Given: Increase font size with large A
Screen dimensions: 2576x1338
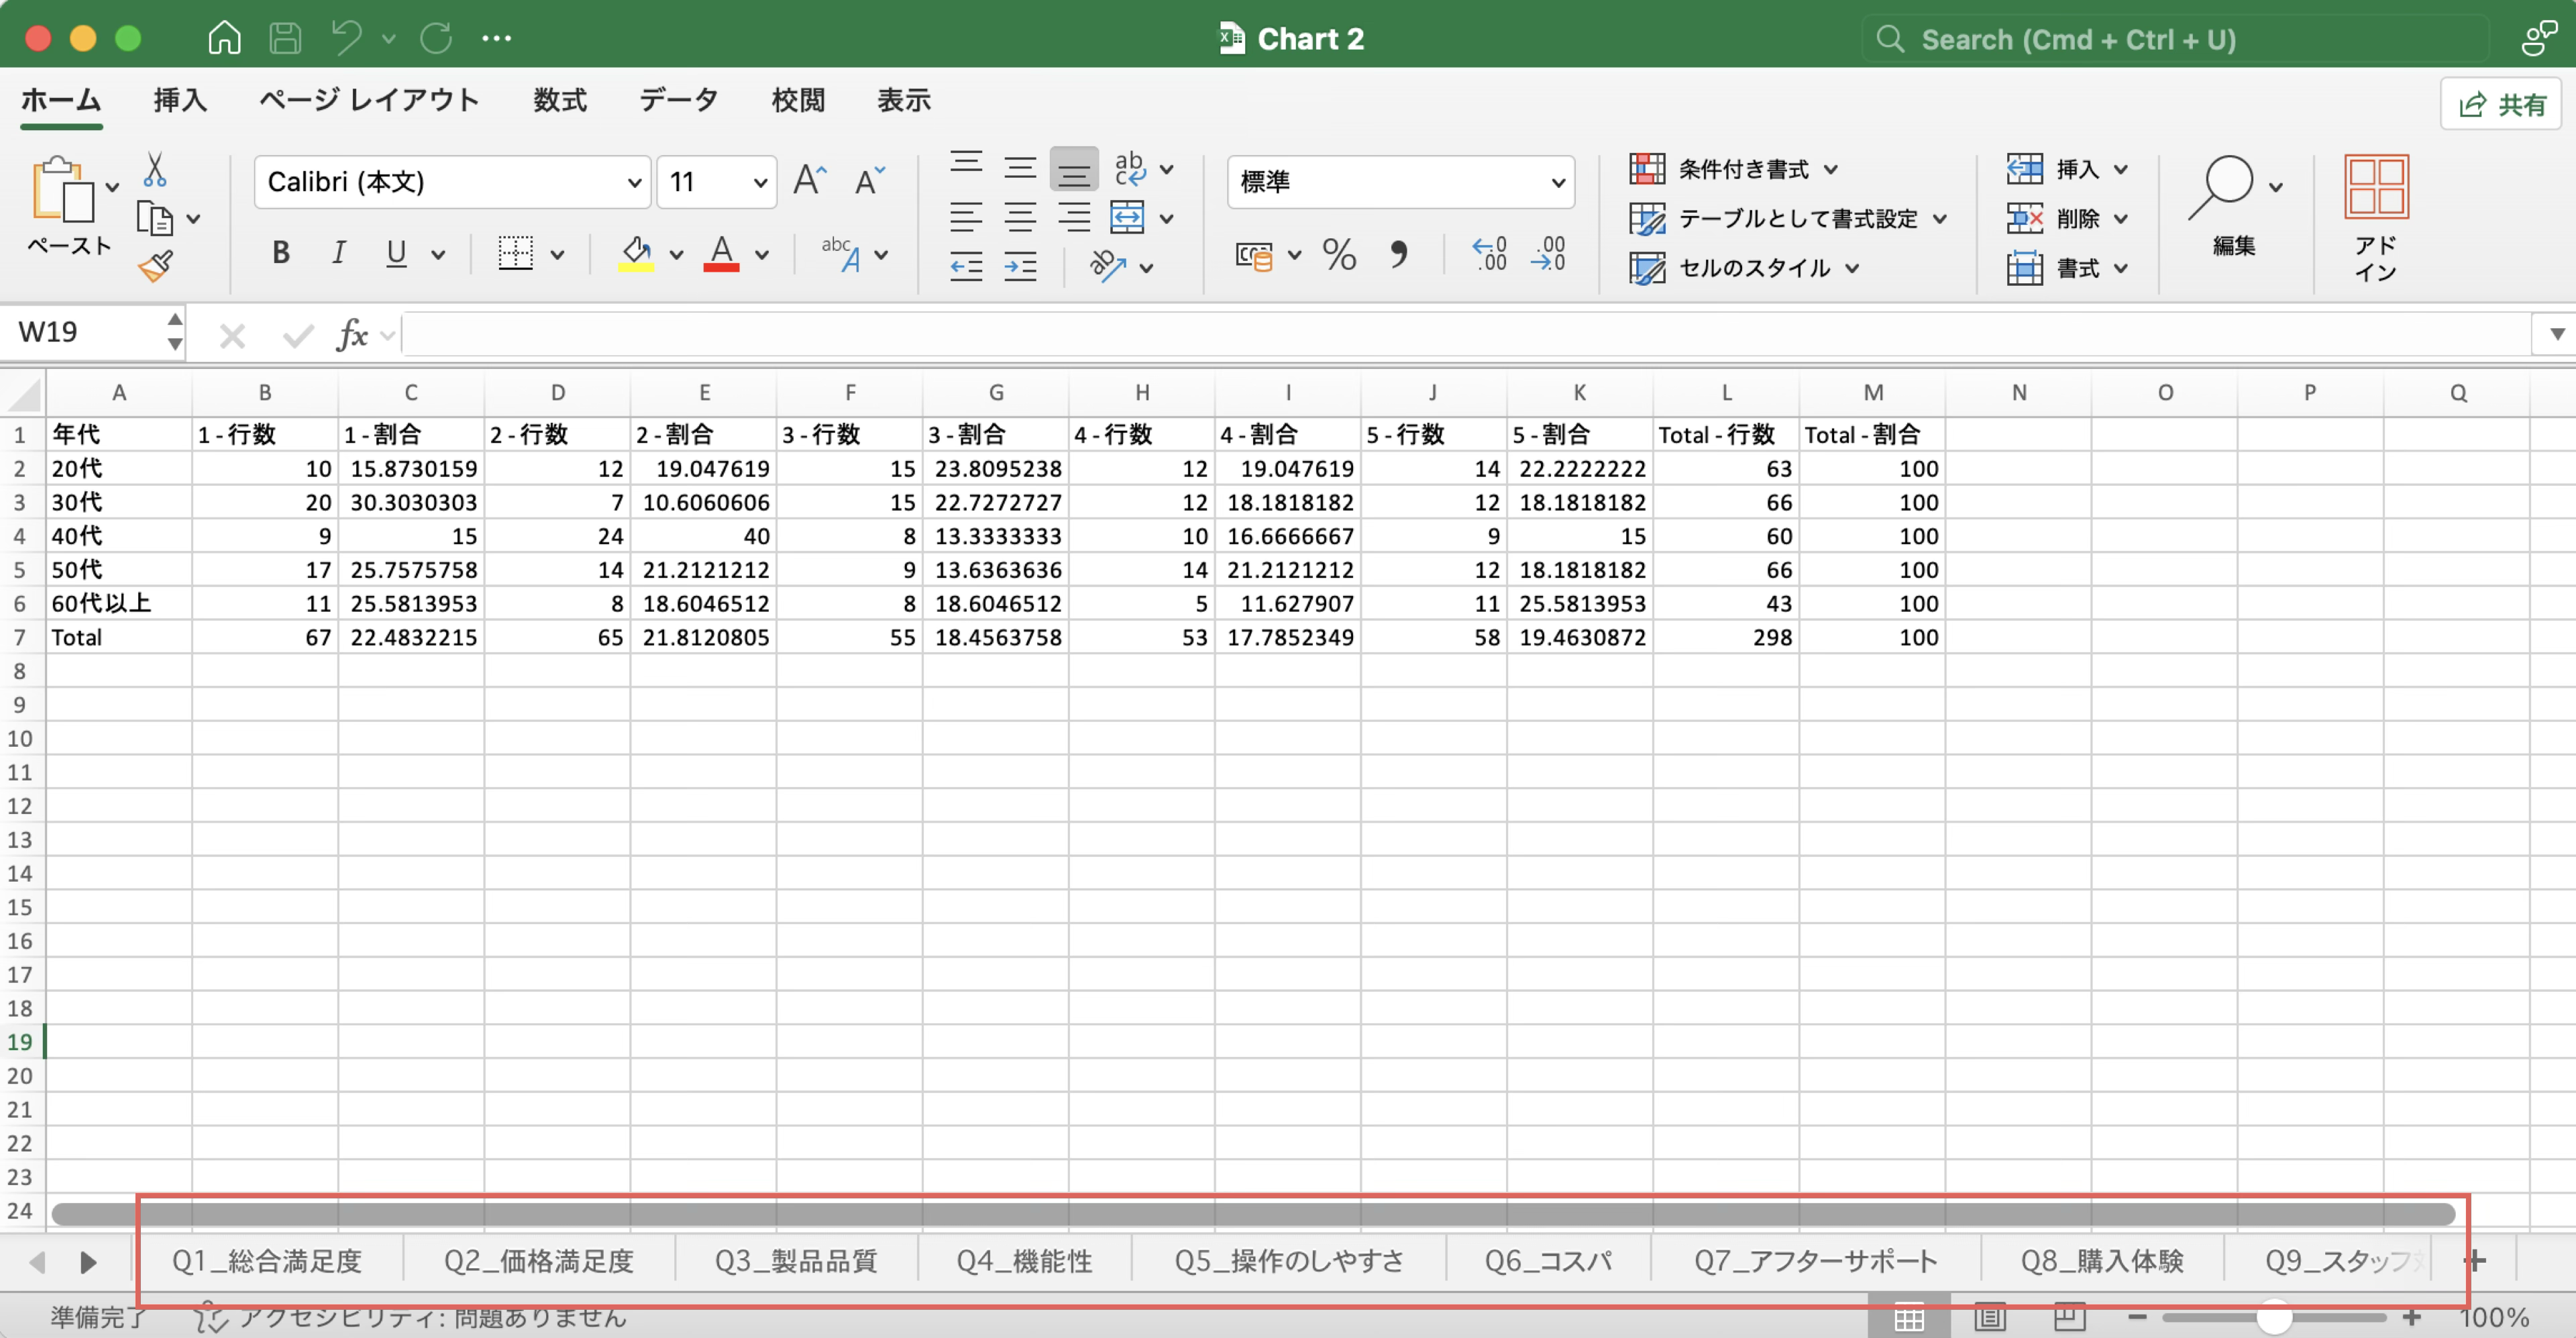Looking at the screenshot, I should 810,181.
